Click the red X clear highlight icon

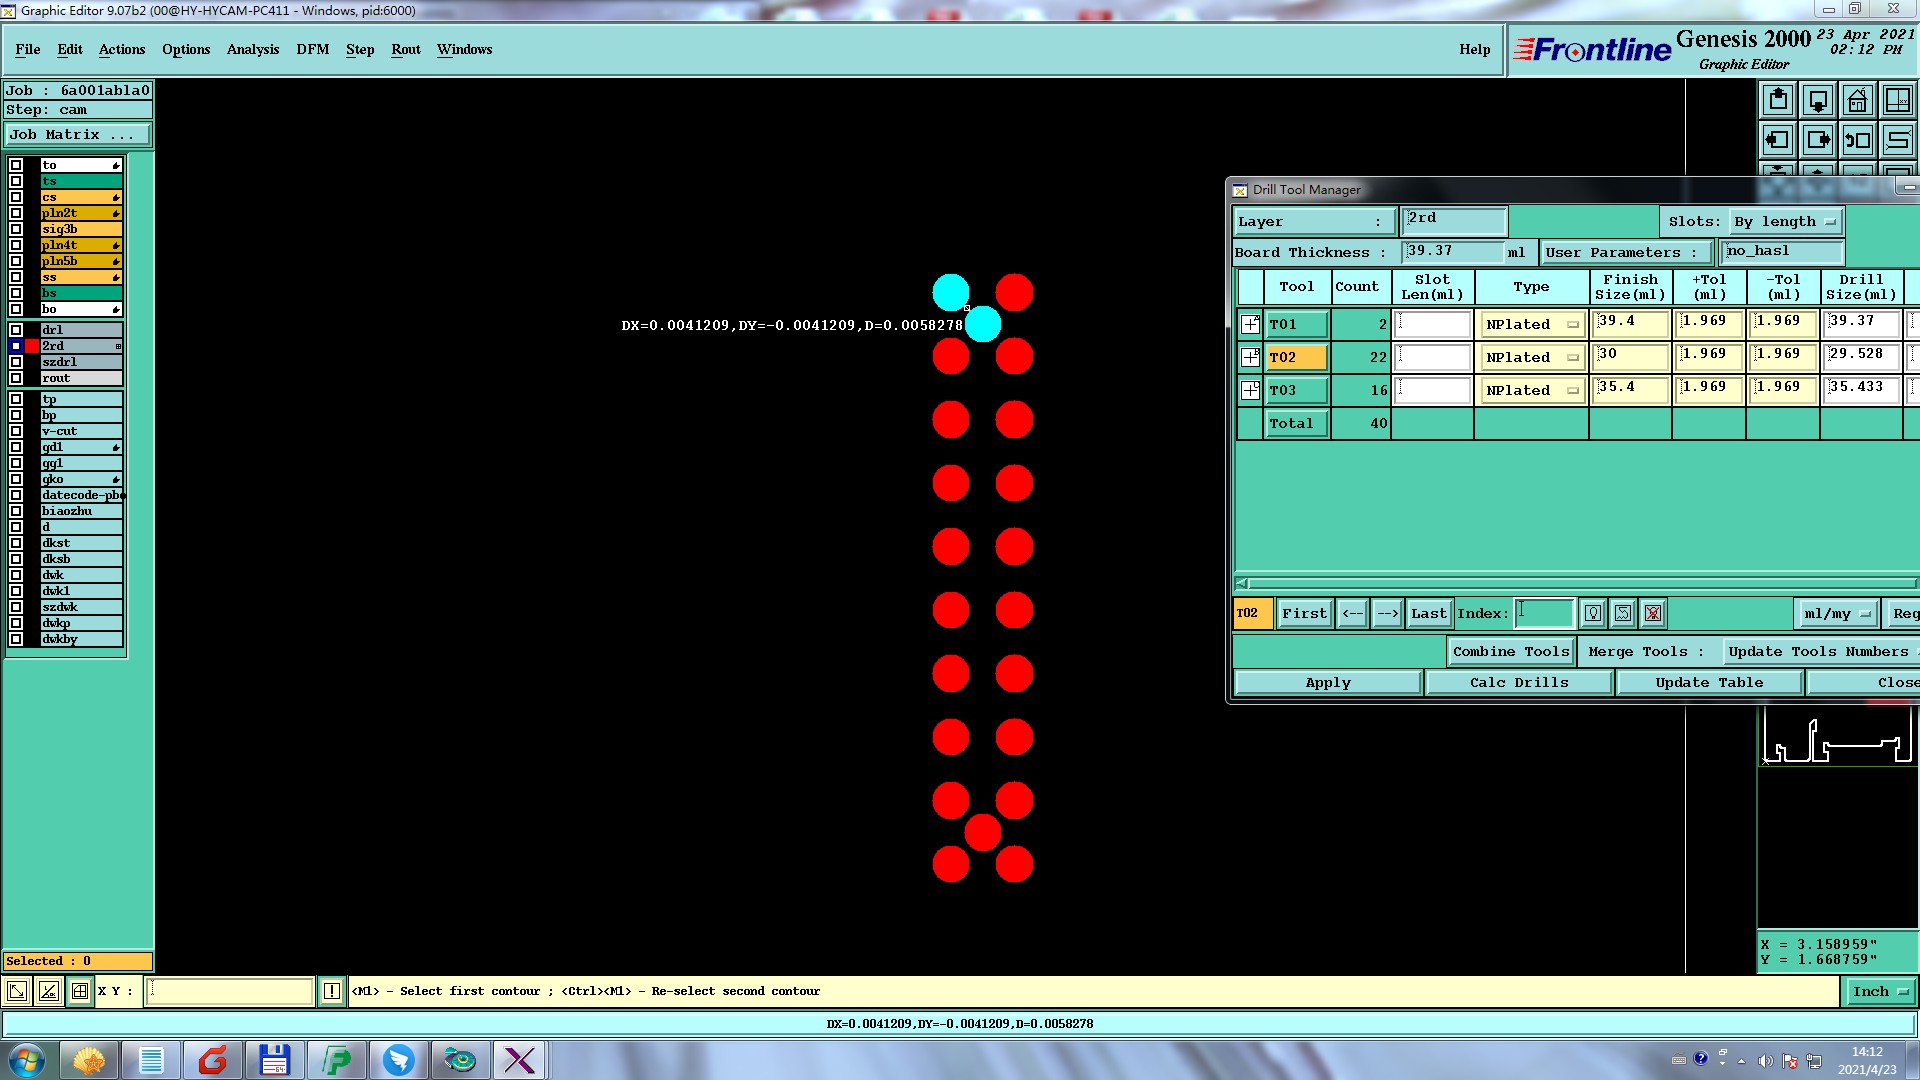coord(1653,614)
